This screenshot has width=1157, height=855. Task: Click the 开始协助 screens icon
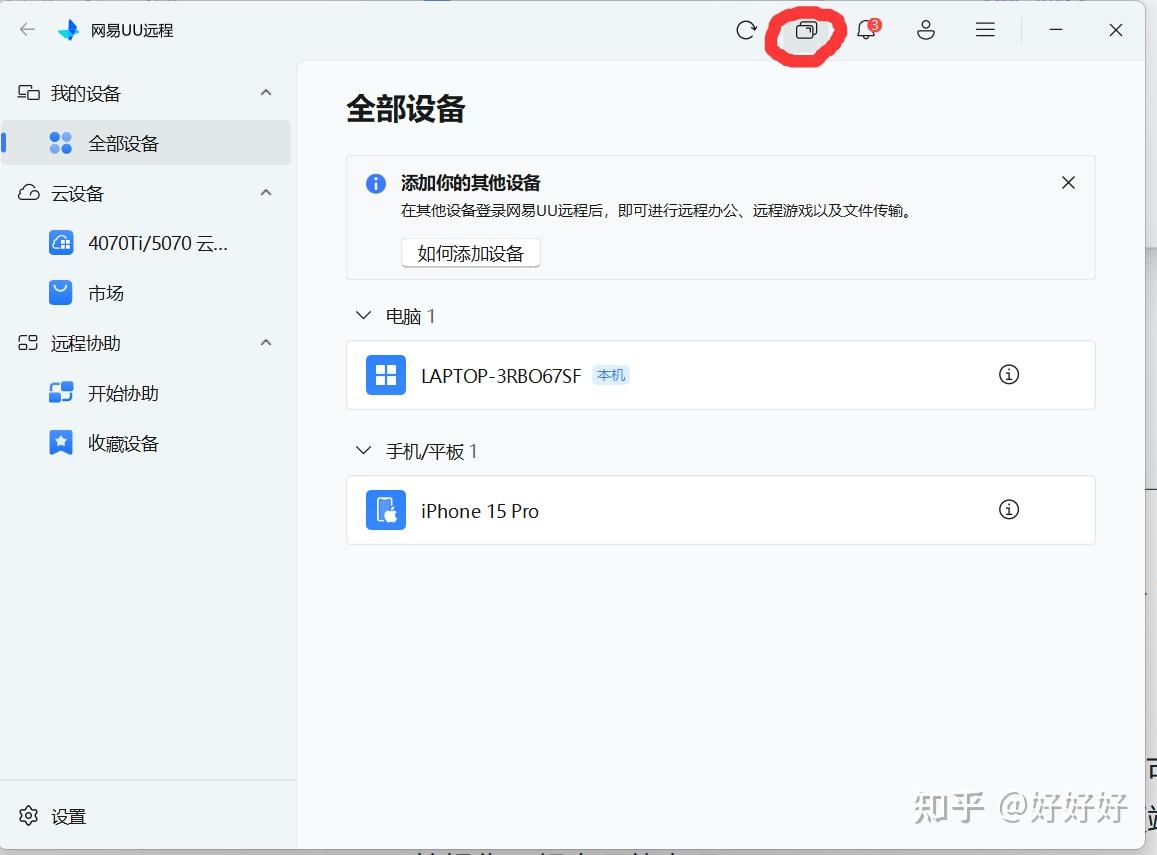click(x=61, y=392)
